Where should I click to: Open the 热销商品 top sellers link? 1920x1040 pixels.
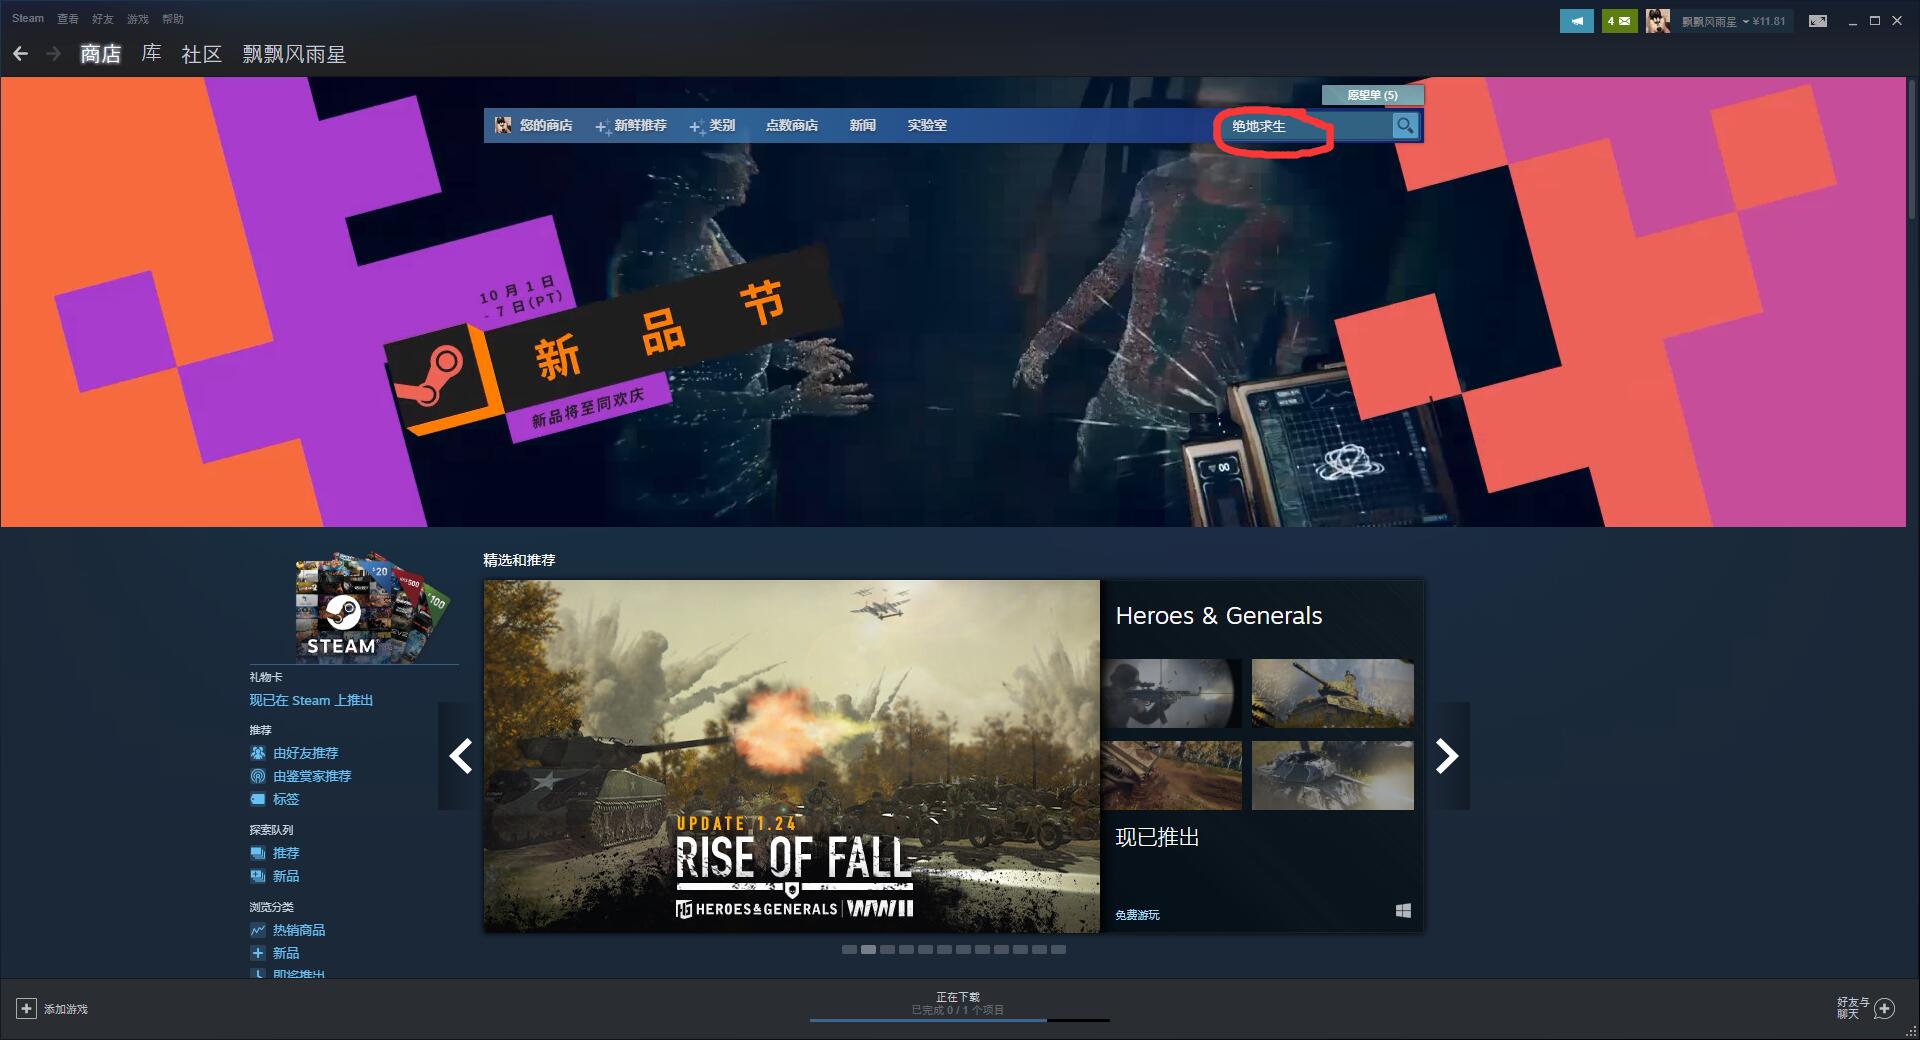point(299,930)
